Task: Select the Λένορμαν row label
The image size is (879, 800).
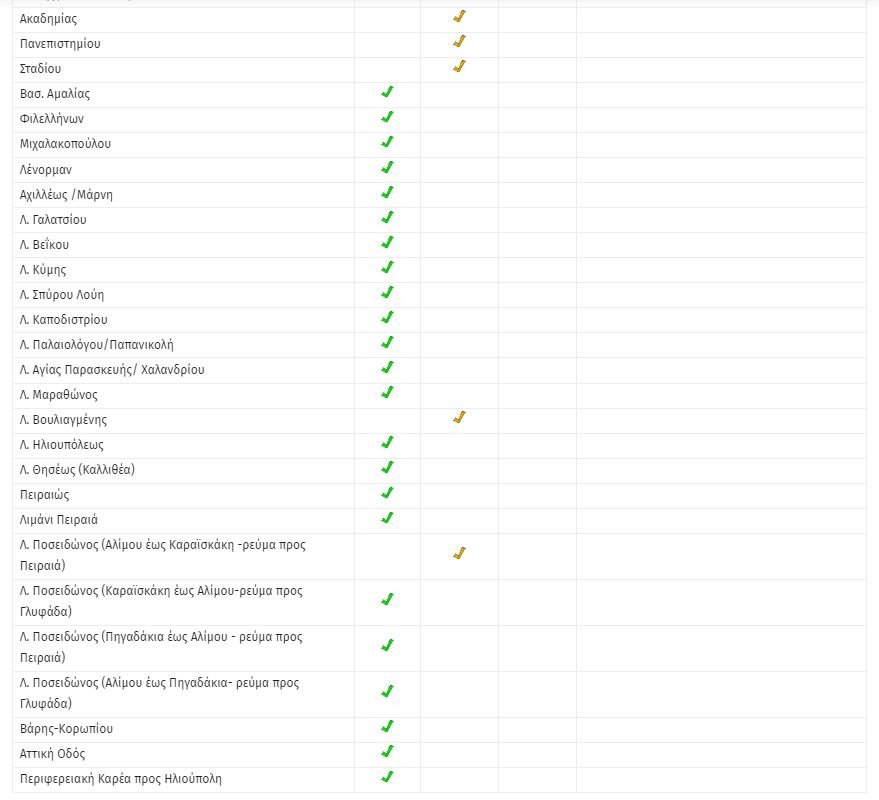Action: tap(46, 169)
